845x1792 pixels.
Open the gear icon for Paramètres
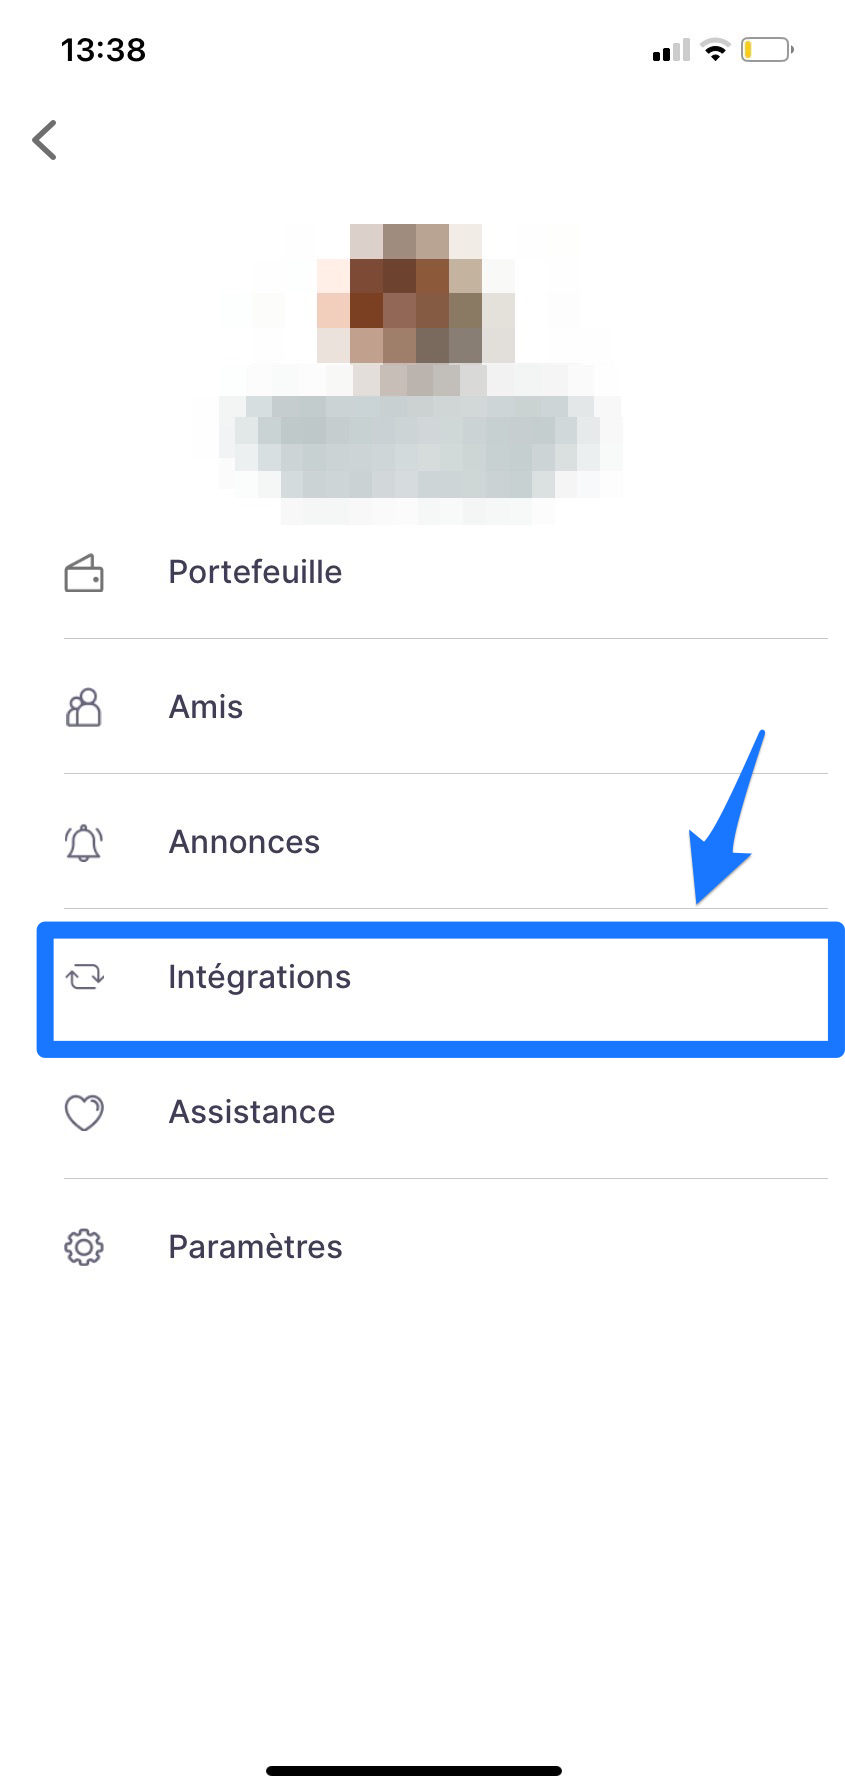[x=84, y=1247]
